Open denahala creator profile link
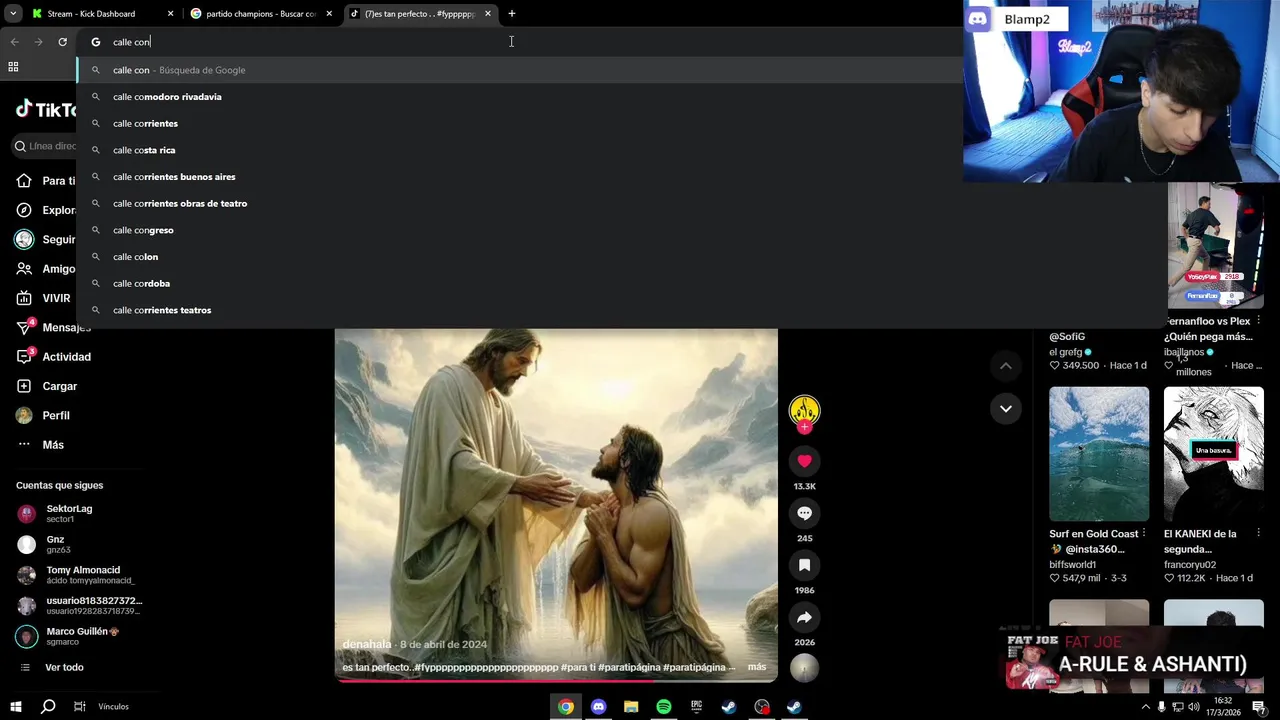The height and width of the screenshot is (720, 1280). (366, 645)
